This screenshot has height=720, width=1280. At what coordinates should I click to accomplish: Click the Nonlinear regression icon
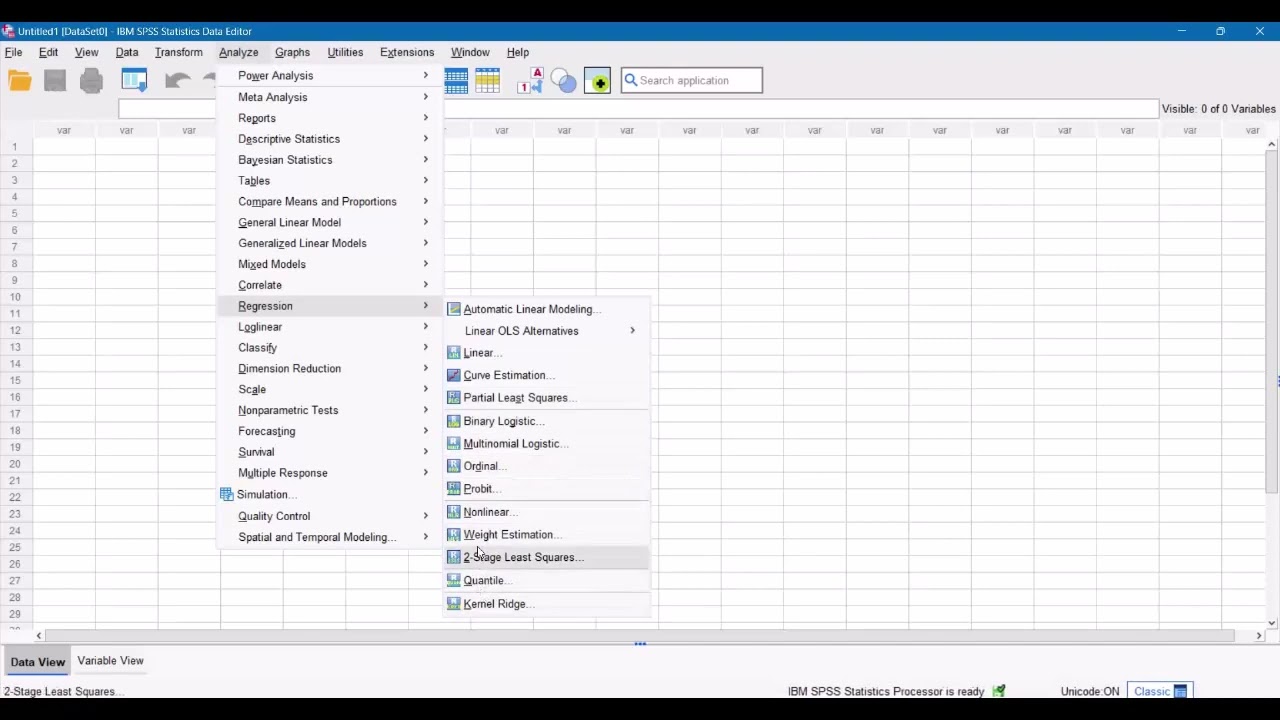pyautogui.click(x=454, y=512)
